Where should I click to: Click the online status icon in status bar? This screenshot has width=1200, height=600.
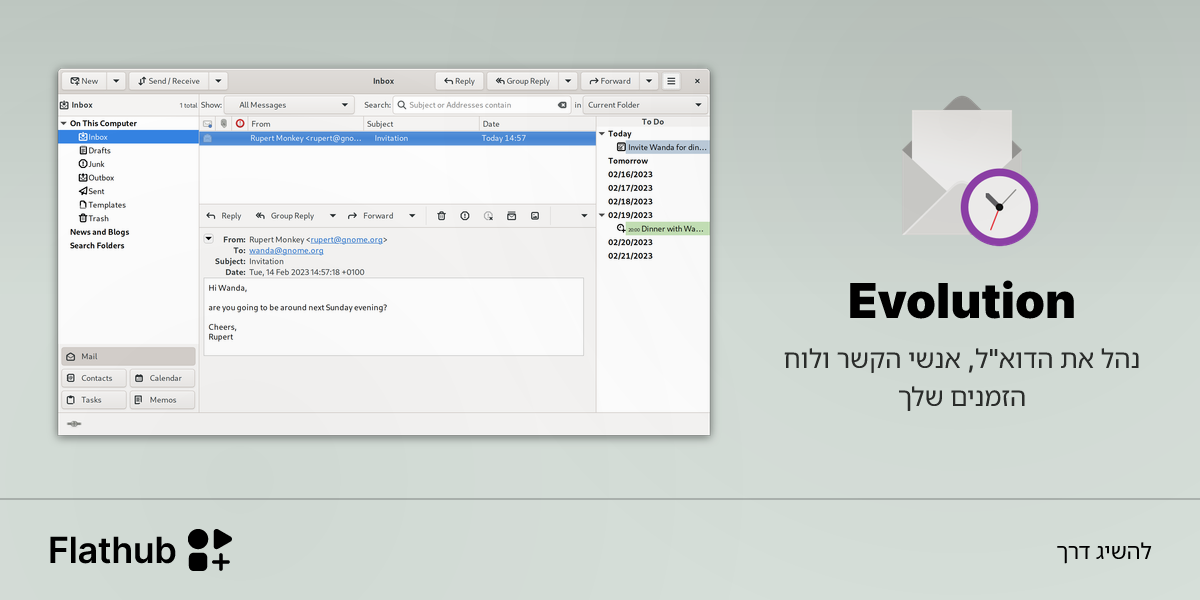point(74,424)
